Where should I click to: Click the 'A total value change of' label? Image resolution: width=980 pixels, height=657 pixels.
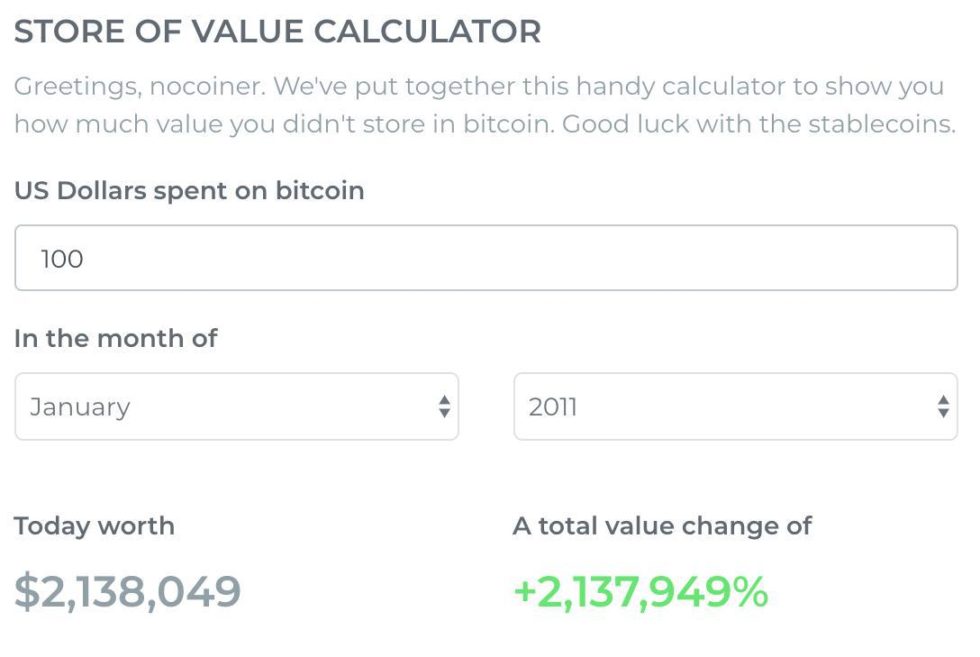point(662,526)
